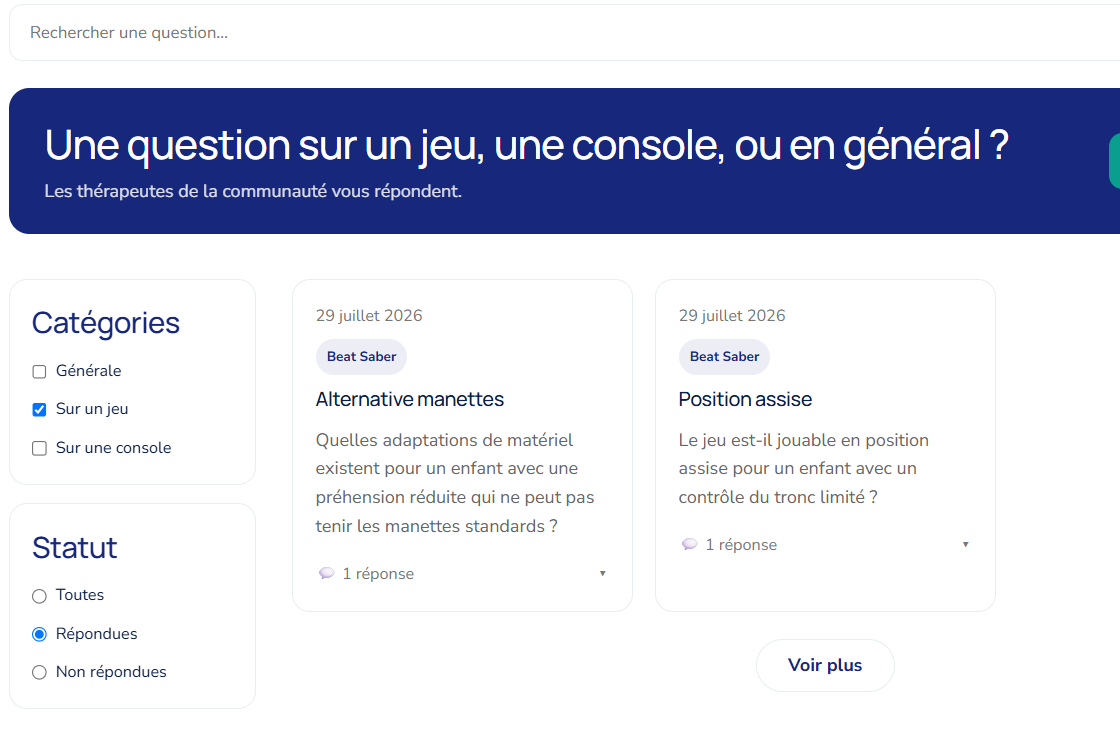This screenshot has height=747, width=1120.
Task: Click Beat Saber tag on Alternative manettes card
Action: coord(361,356)
